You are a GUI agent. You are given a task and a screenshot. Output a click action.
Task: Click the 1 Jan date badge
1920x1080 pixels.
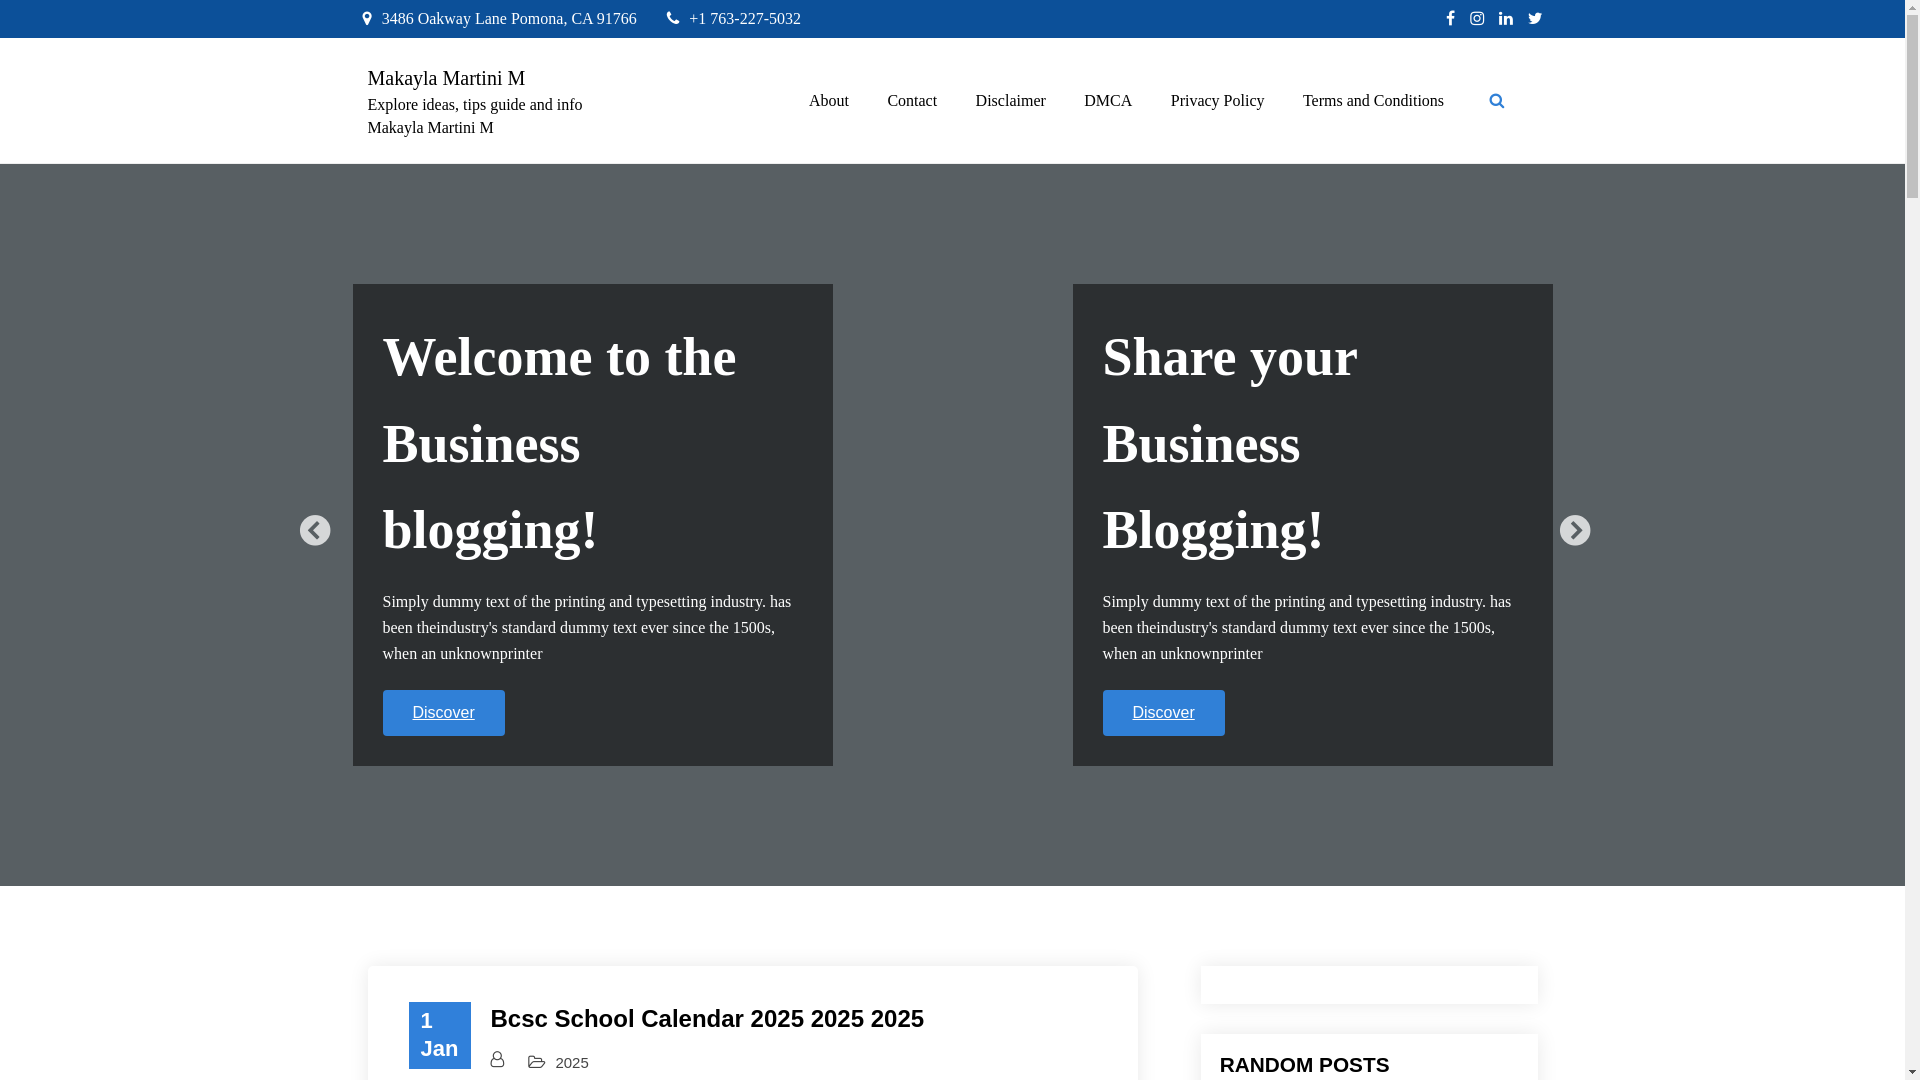pyautogui.click(x=439, y=1035)
